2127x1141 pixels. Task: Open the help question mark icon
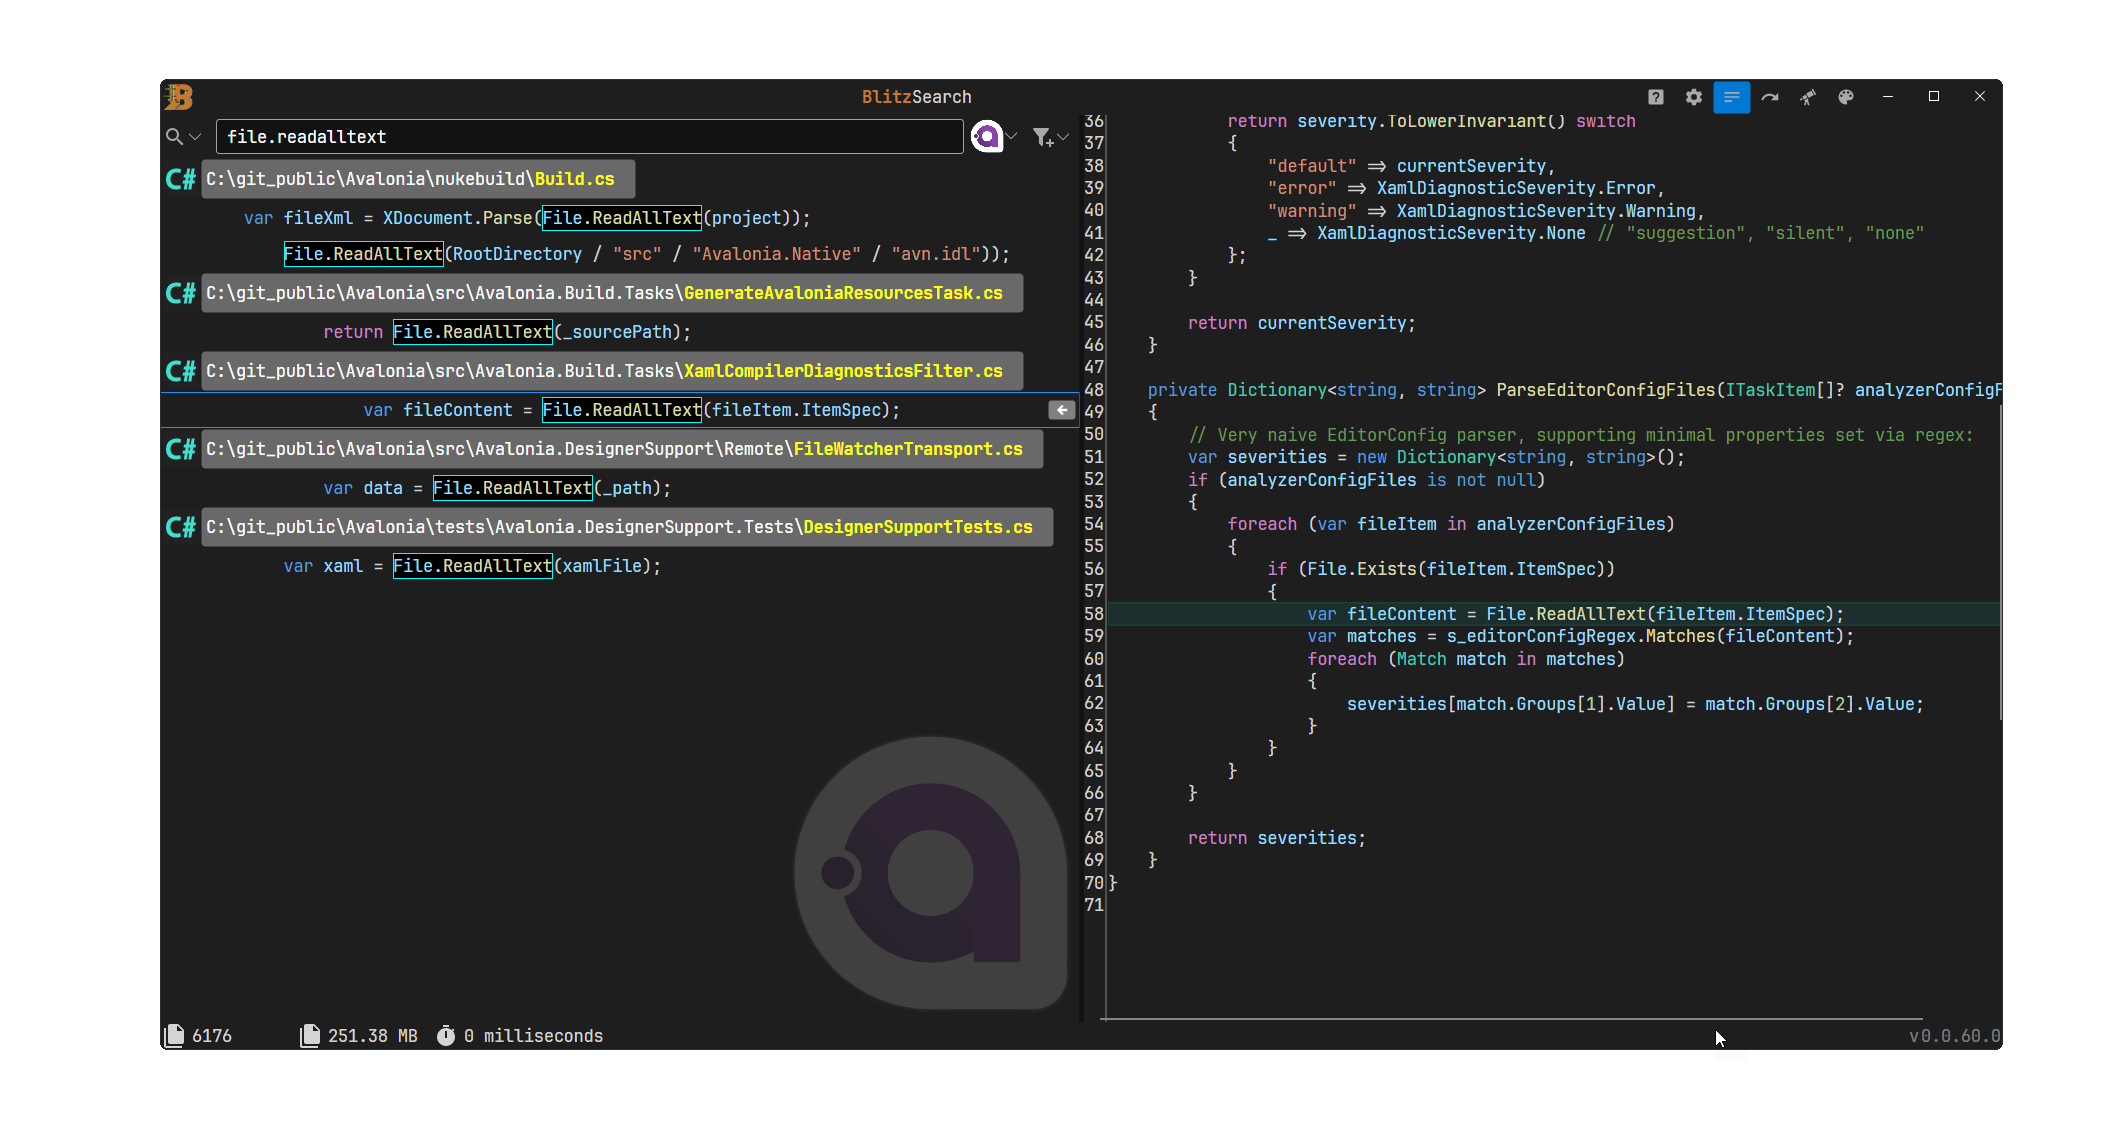click(x=1656, y=97)
